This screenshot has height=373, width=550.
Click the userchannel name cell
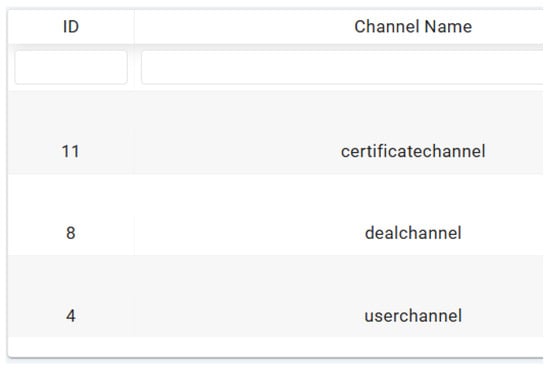pos(338,315)
